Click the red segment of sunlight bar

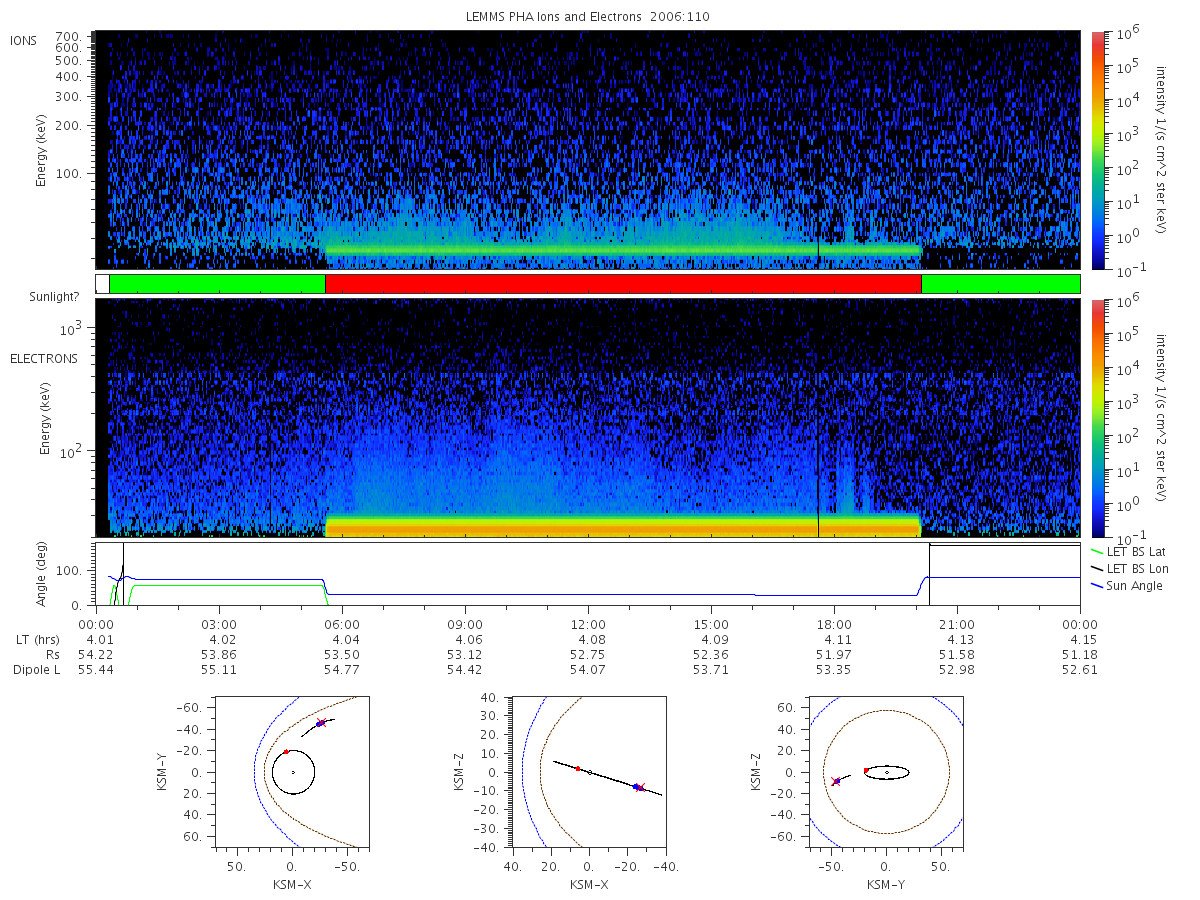coord(623,284)
